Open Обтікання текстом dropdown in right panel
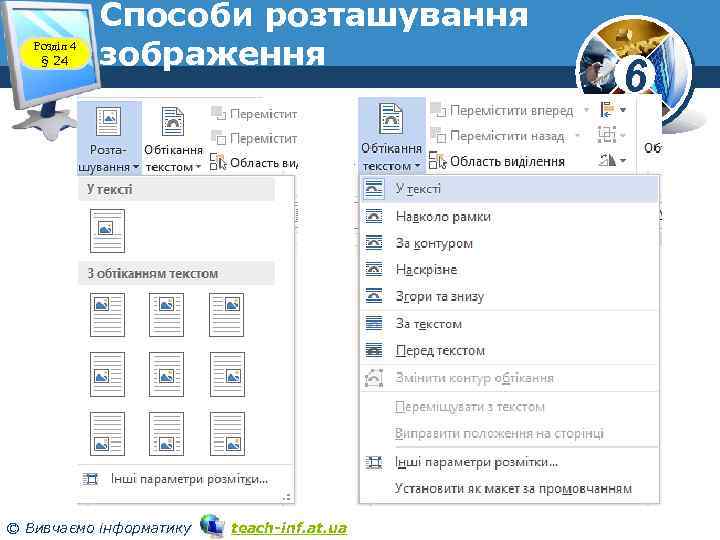The height and width of the screenshot is (540, 720). coord(391,137)
